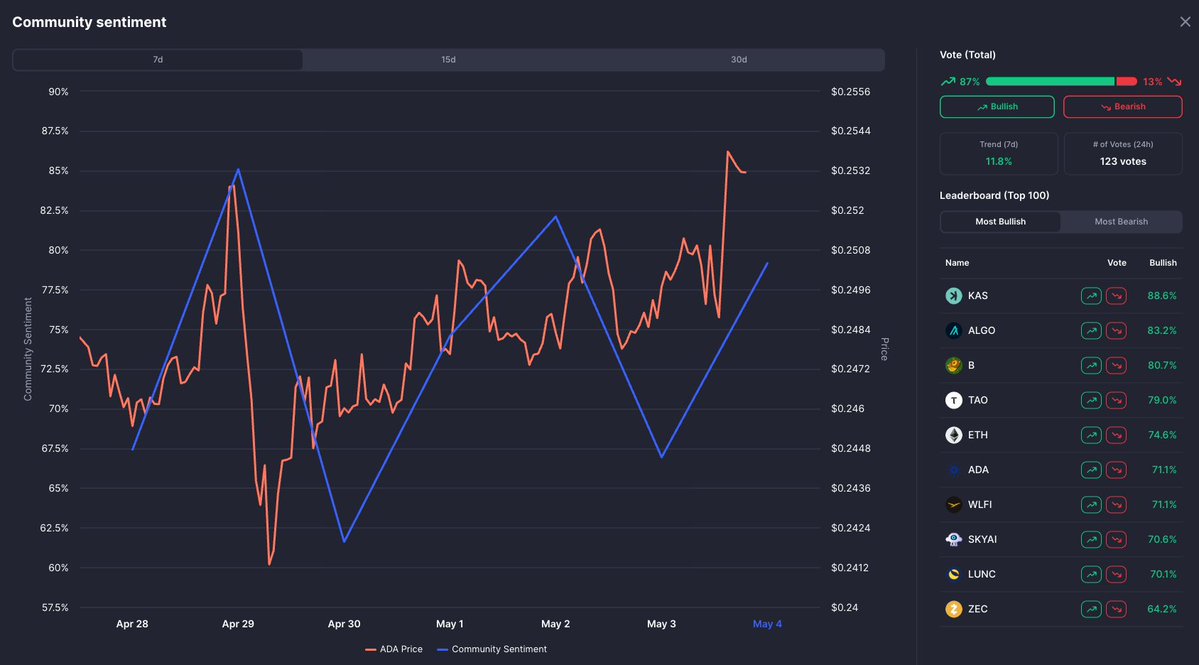The height and width of the screenshot is (665, 1199).
Task: Switch to the 30d time range
Action: 739,60
